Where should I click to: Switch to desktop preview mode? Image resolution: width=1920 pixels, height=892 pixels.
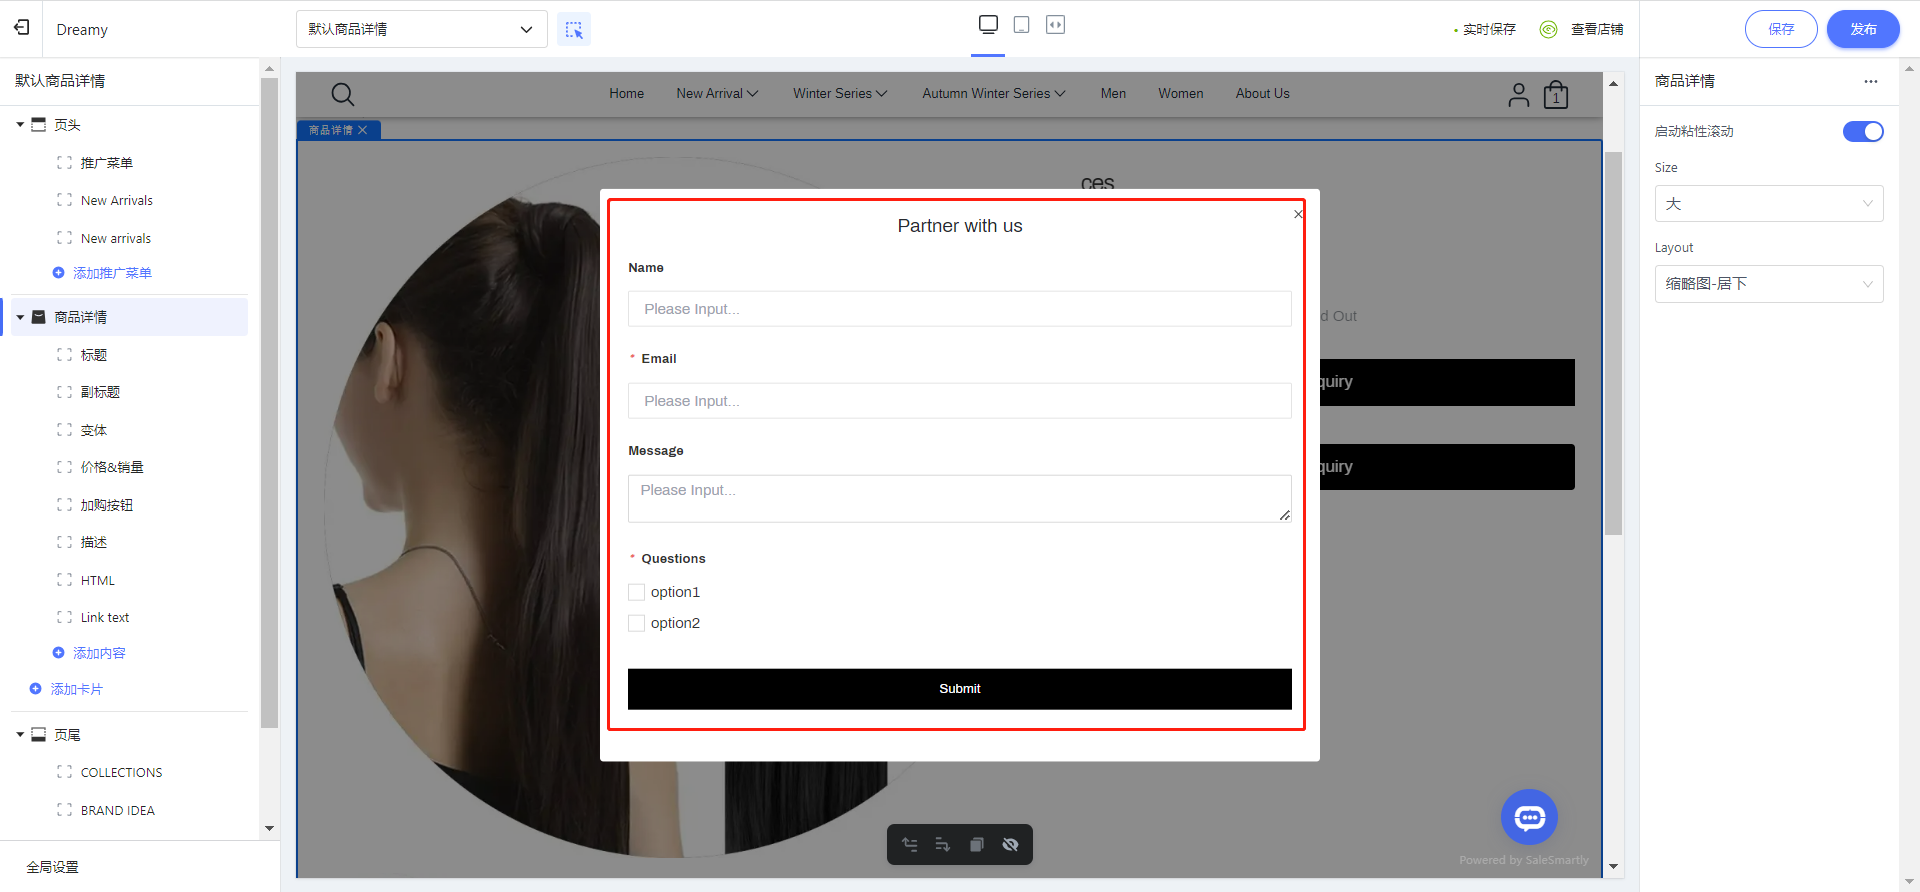988,24
